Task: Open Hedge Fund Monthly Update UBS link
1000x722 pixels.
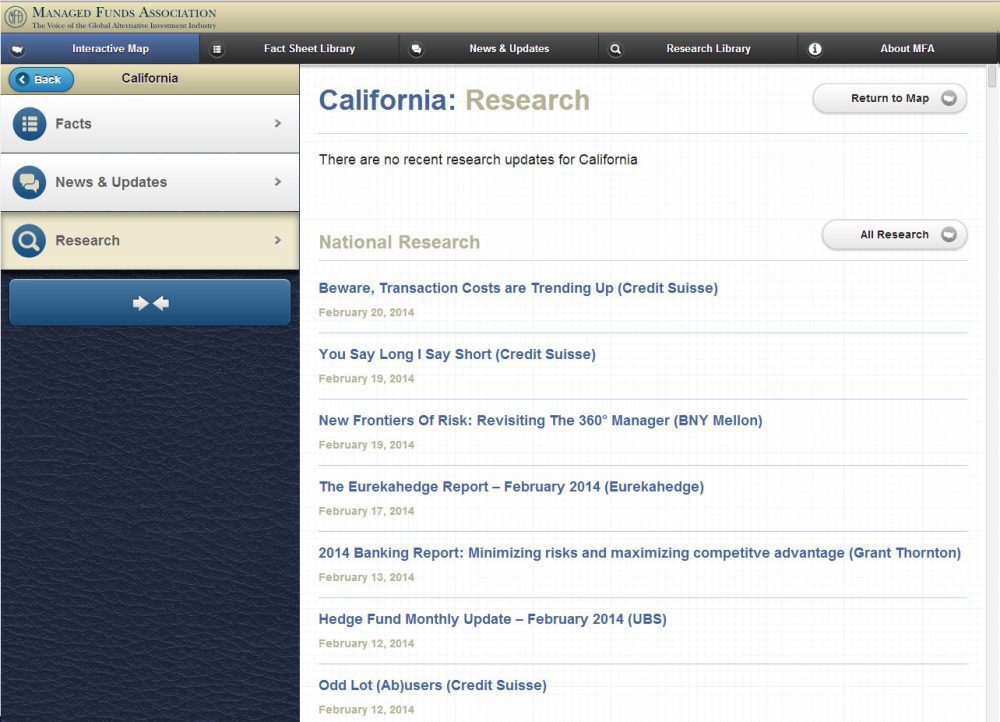Action: click(492, 619)
